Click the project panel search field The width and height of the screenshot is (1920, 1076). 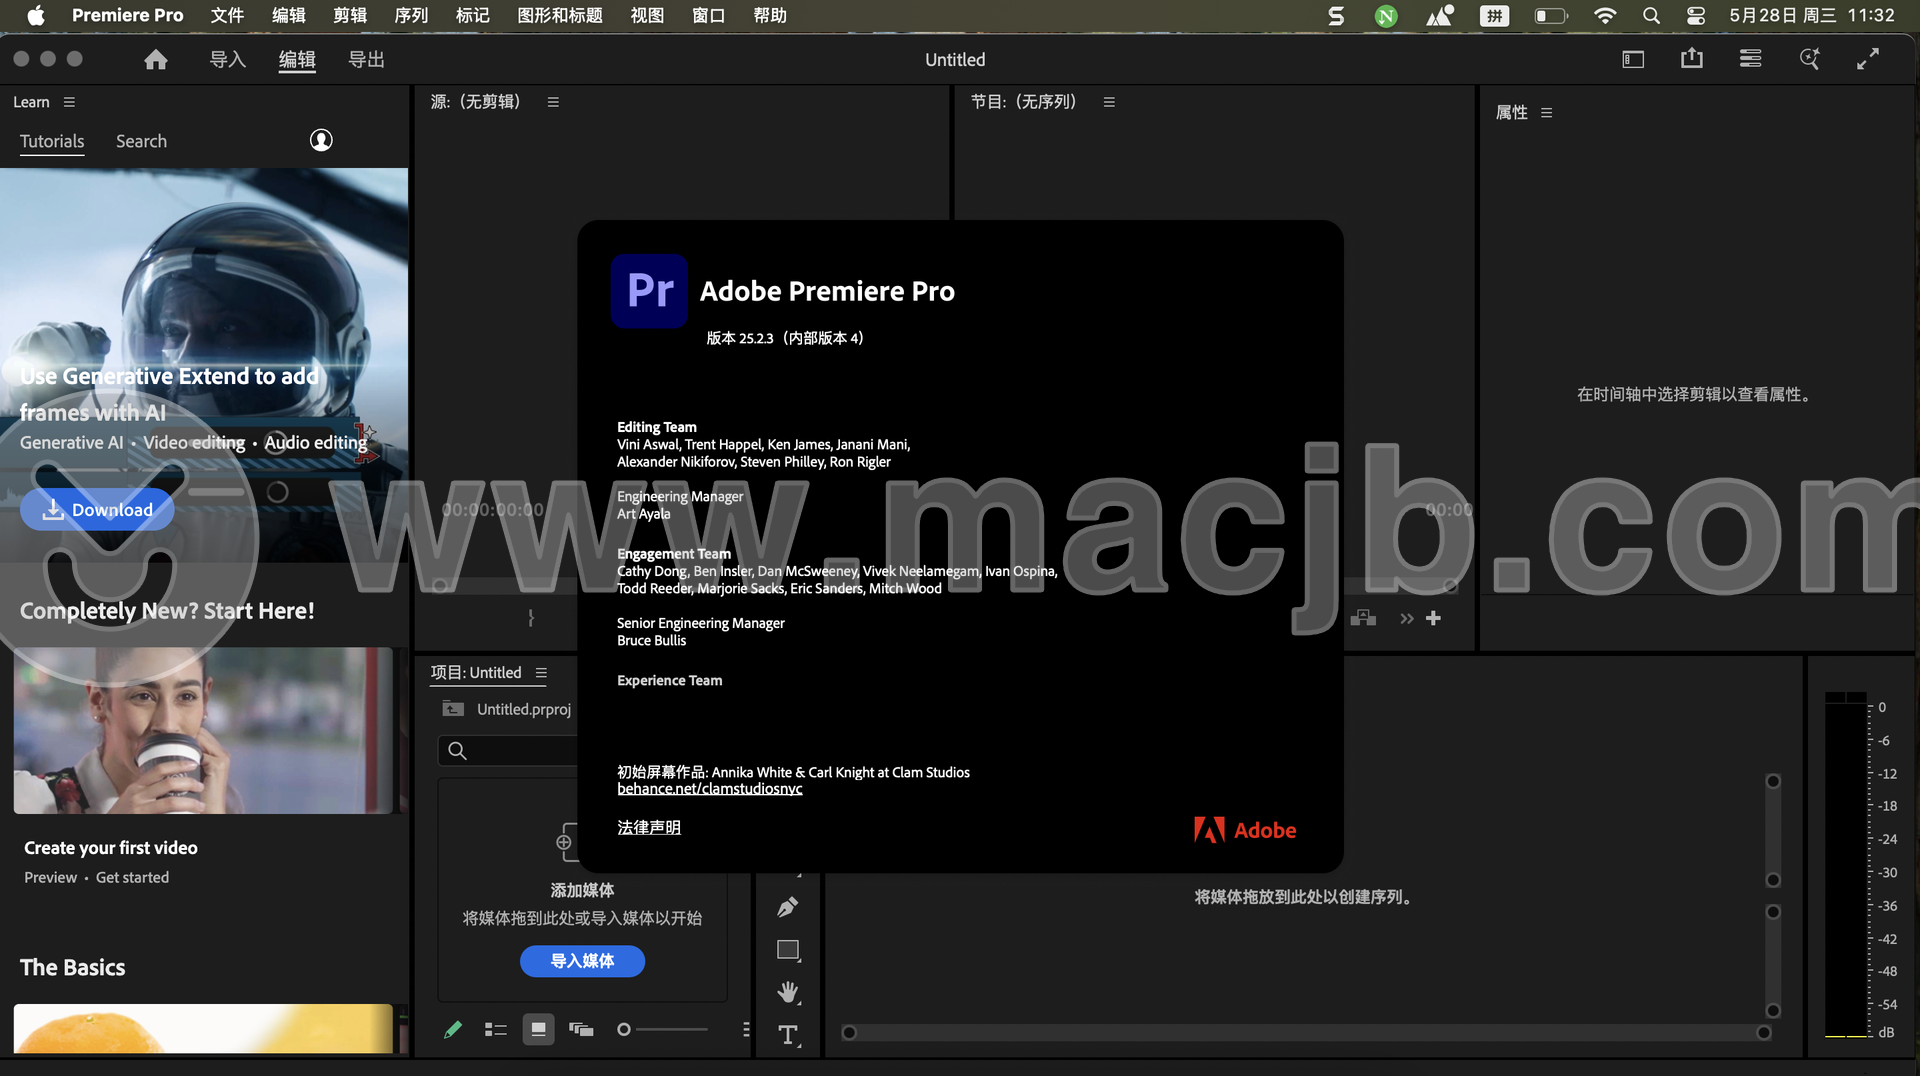click(508, 751)
